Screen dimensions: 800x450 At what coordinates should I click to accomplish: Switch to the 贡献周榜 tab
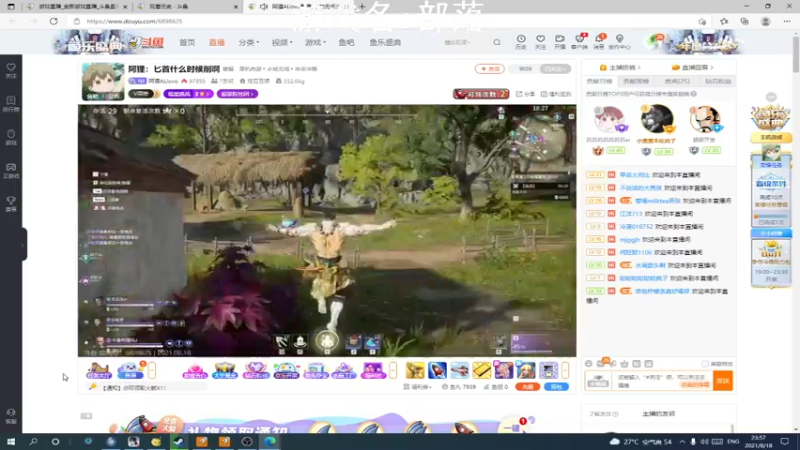pyautogui.click(x=636, y=81)
